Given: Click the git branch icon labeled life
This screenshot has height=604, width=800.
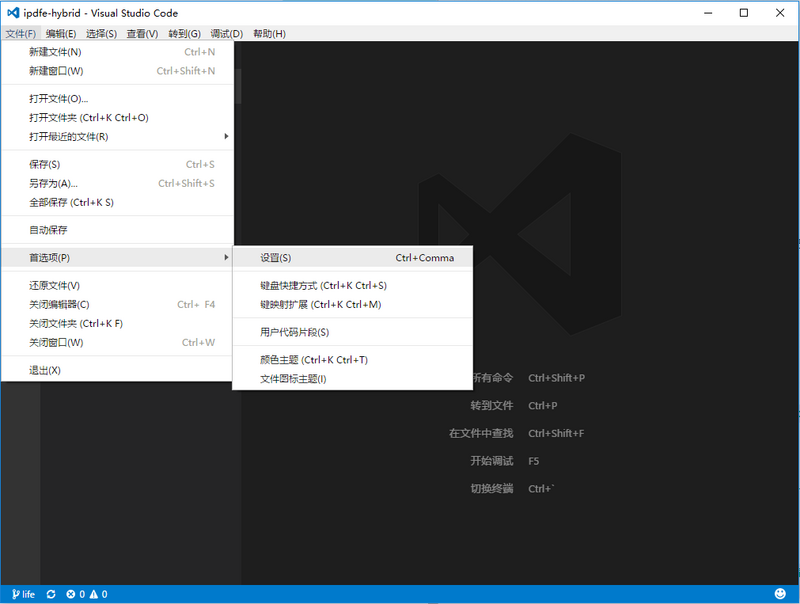Looking at the screenshot, I should click(x=23, y=594).
